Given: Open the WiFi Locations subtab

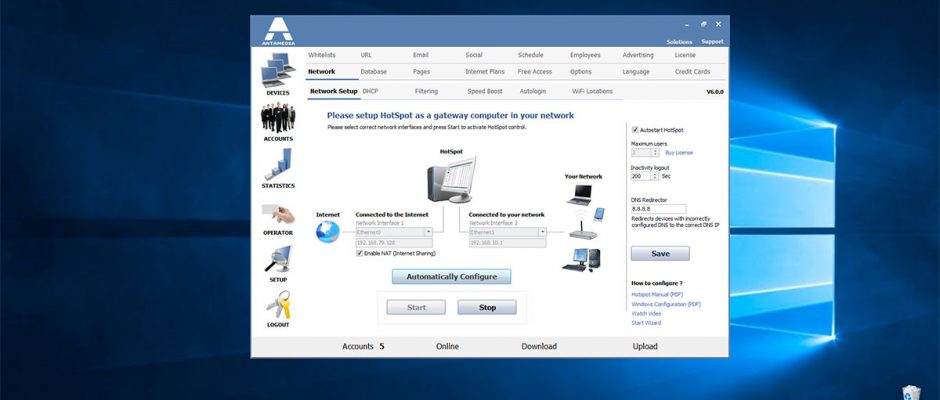Looking at the screenshot, I should pos(592,91).
